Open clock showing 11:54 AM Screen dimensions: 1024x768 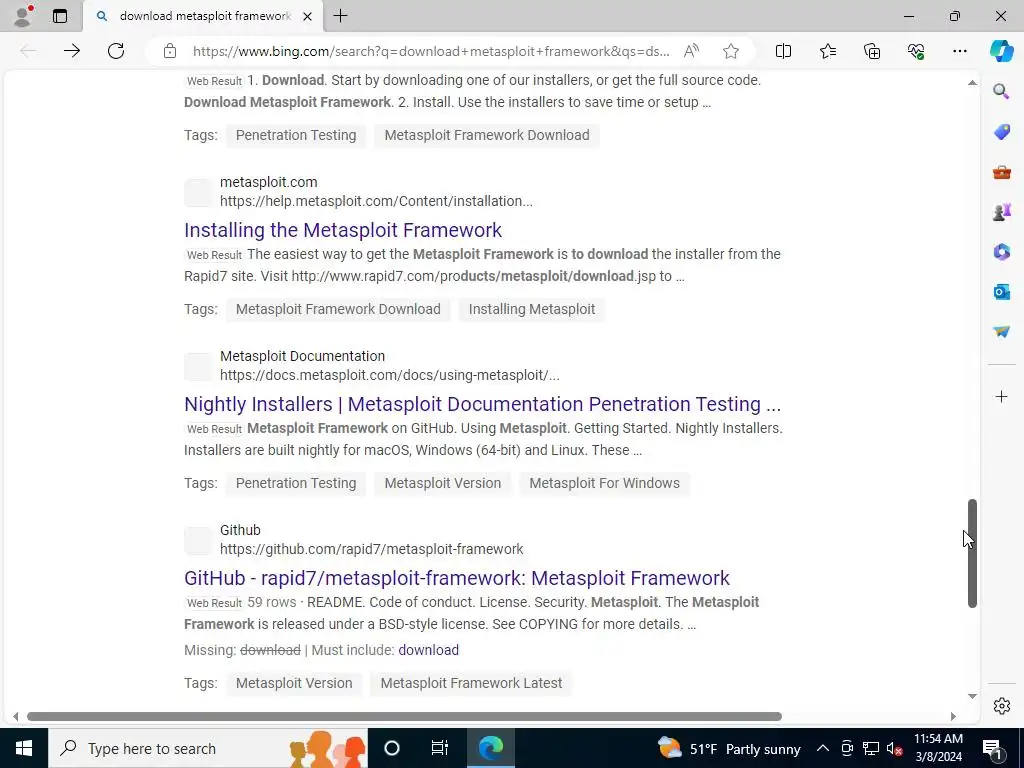click(x=938, y=748)
